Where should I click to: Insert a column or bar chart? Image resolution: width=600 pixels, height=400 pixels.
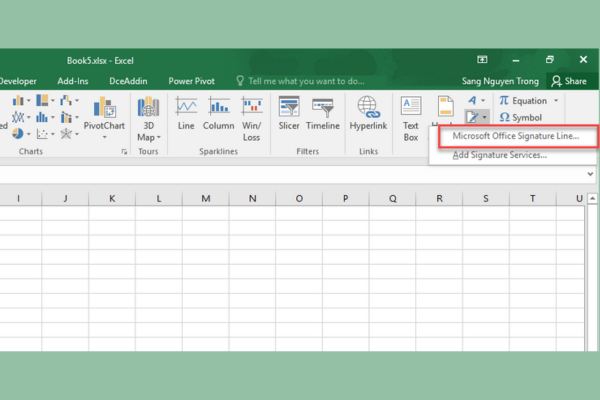18,101
